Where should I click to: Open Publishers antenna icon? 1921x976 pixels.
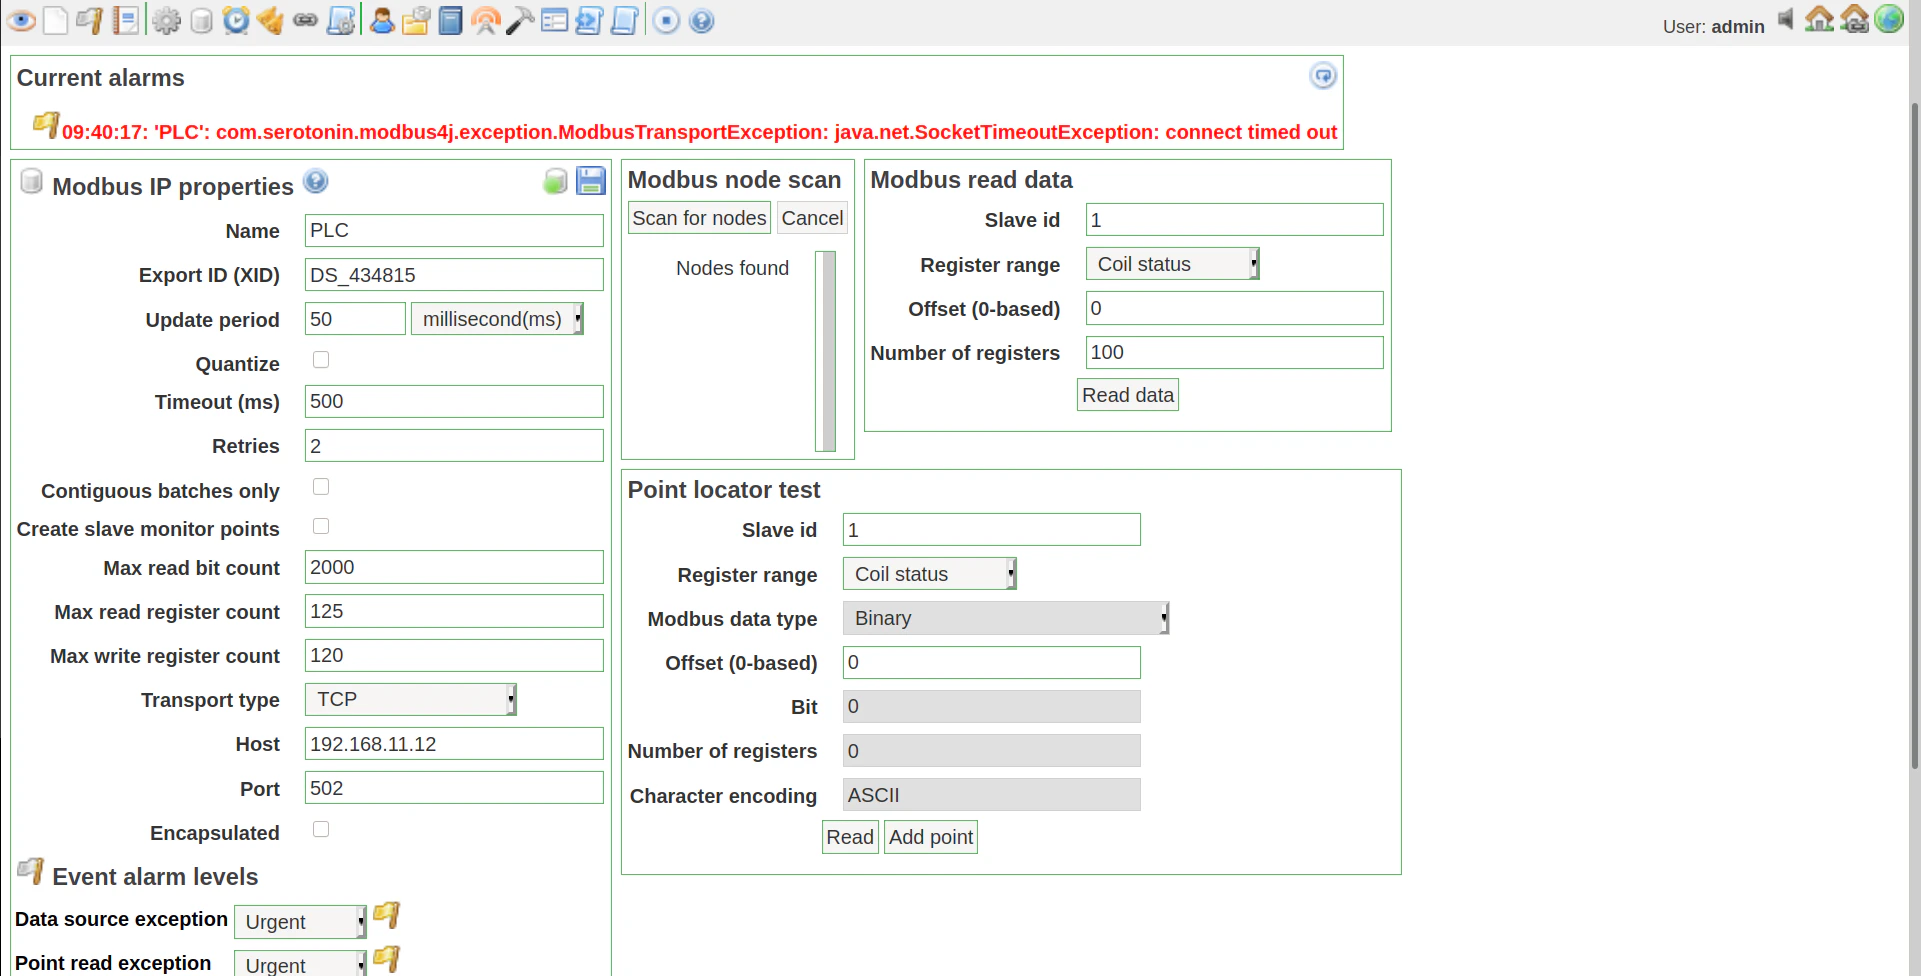coord(486,20)
